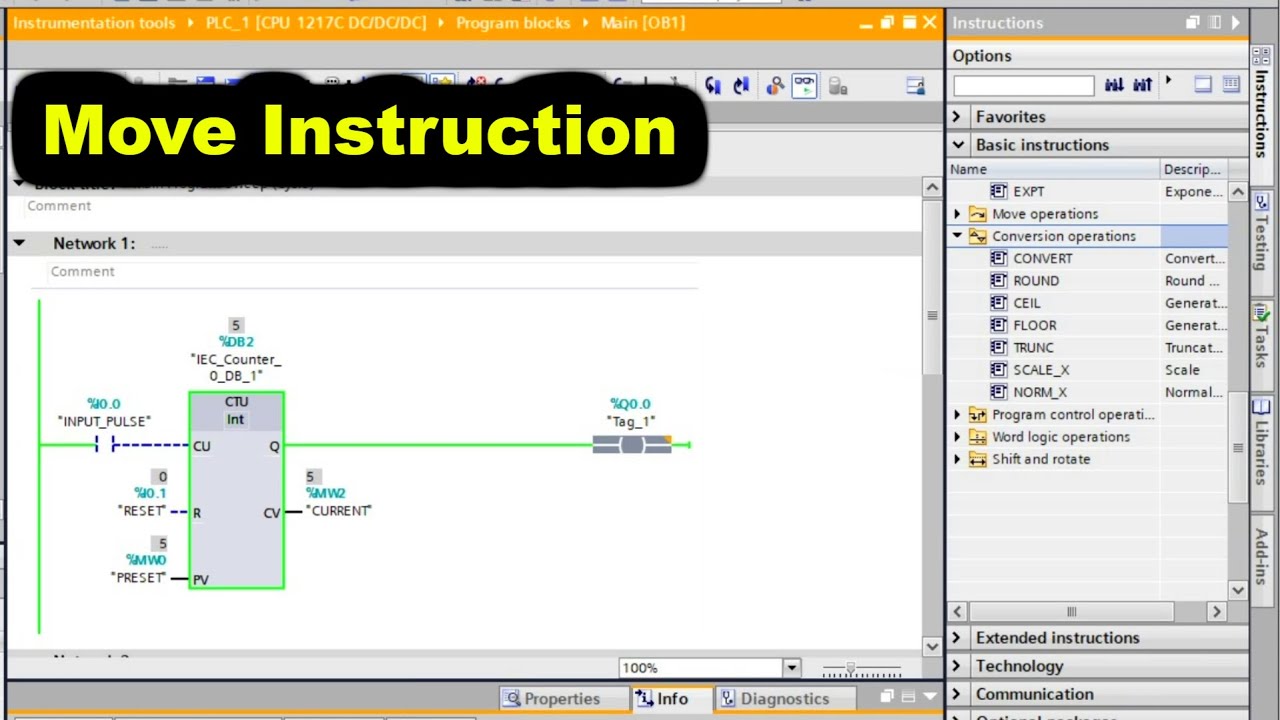Click the grayed database lock icon

[x=838, y=87]
